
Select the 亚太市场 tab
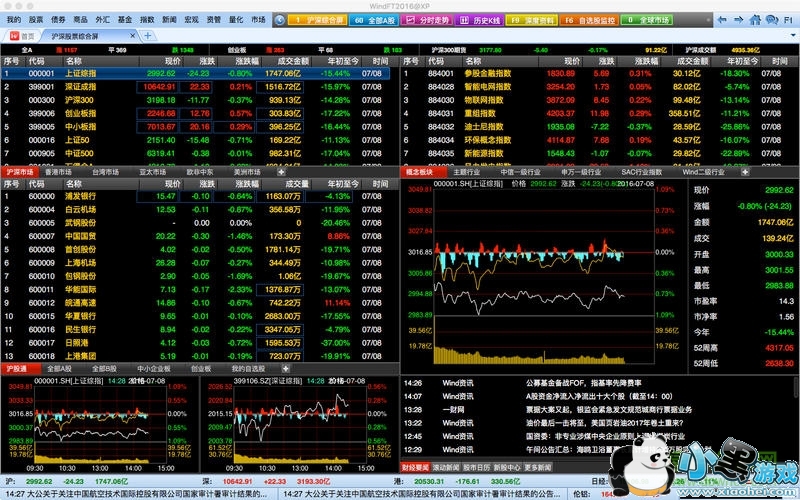[153, 172]
